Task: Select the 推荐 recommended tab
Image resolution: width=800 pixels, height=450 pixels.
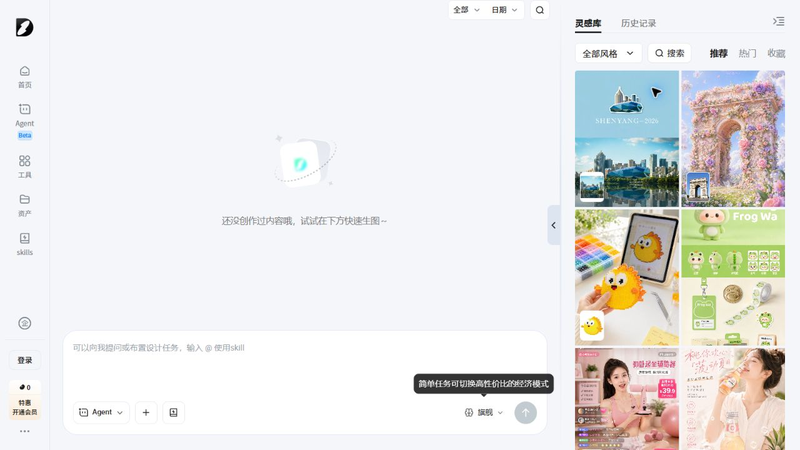Action: 718,53
